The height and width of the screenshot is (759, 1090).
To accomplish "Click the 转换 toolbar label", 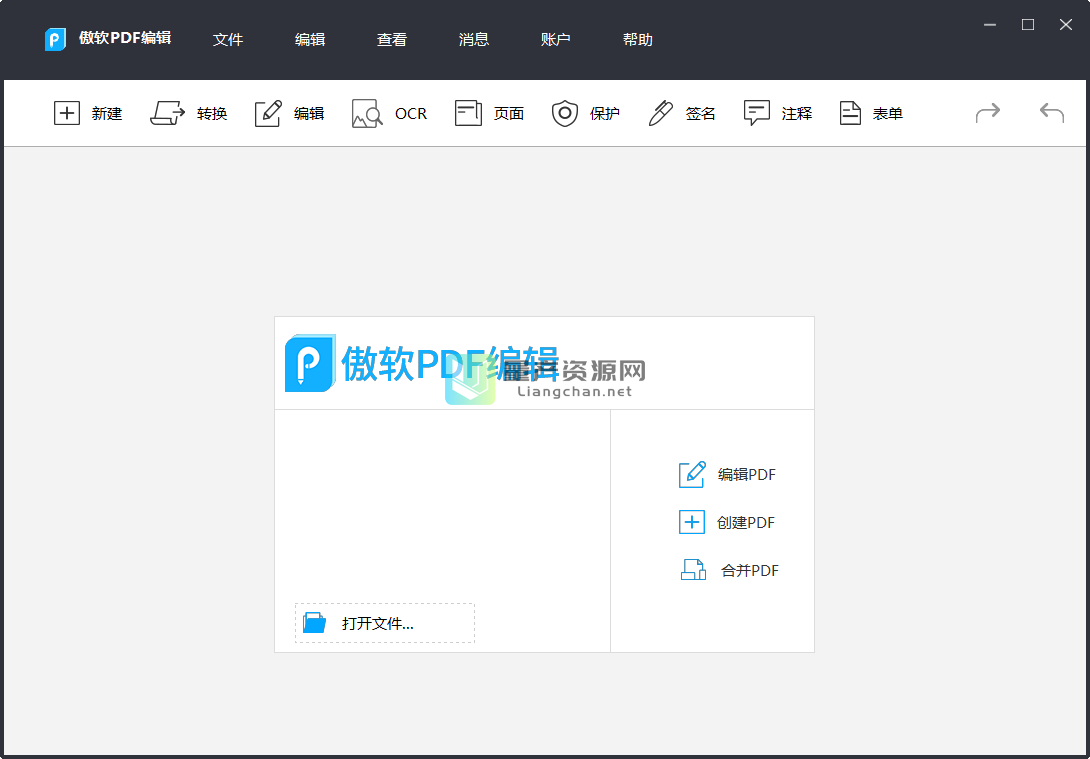I will tap(212, 113).
